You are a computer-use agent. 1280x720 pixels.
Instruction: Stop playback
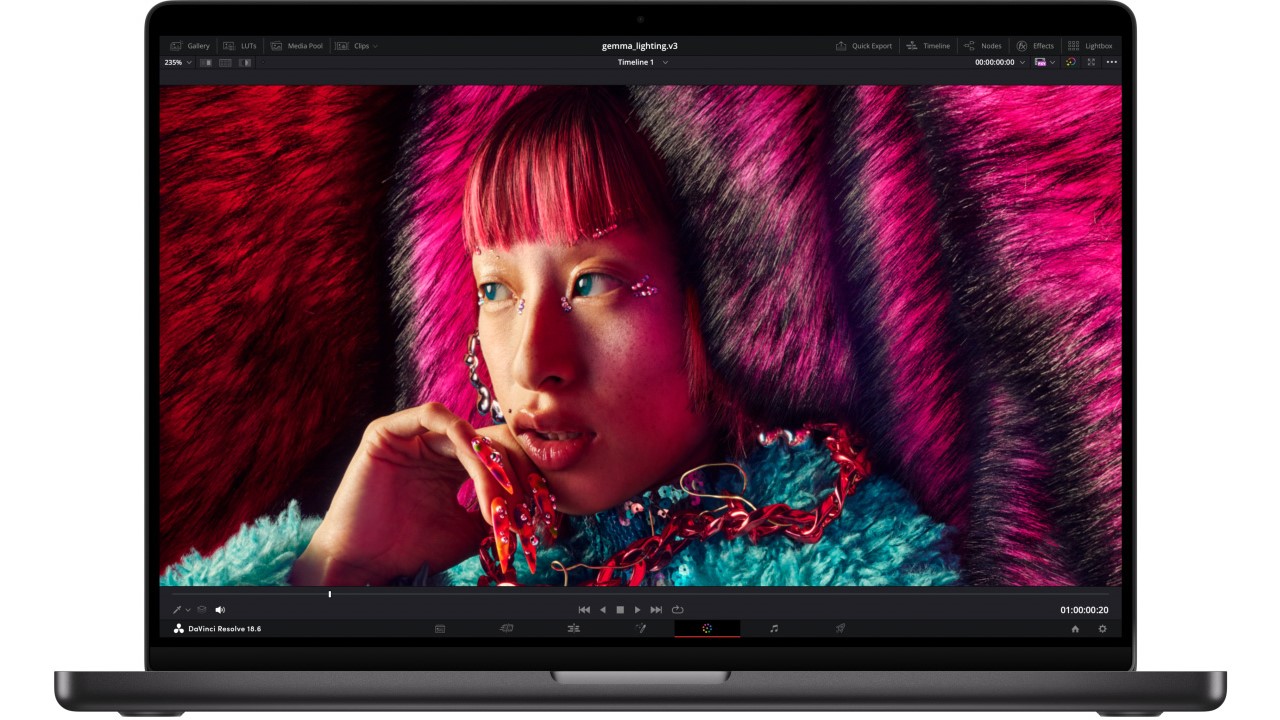(x=620, y=610)
